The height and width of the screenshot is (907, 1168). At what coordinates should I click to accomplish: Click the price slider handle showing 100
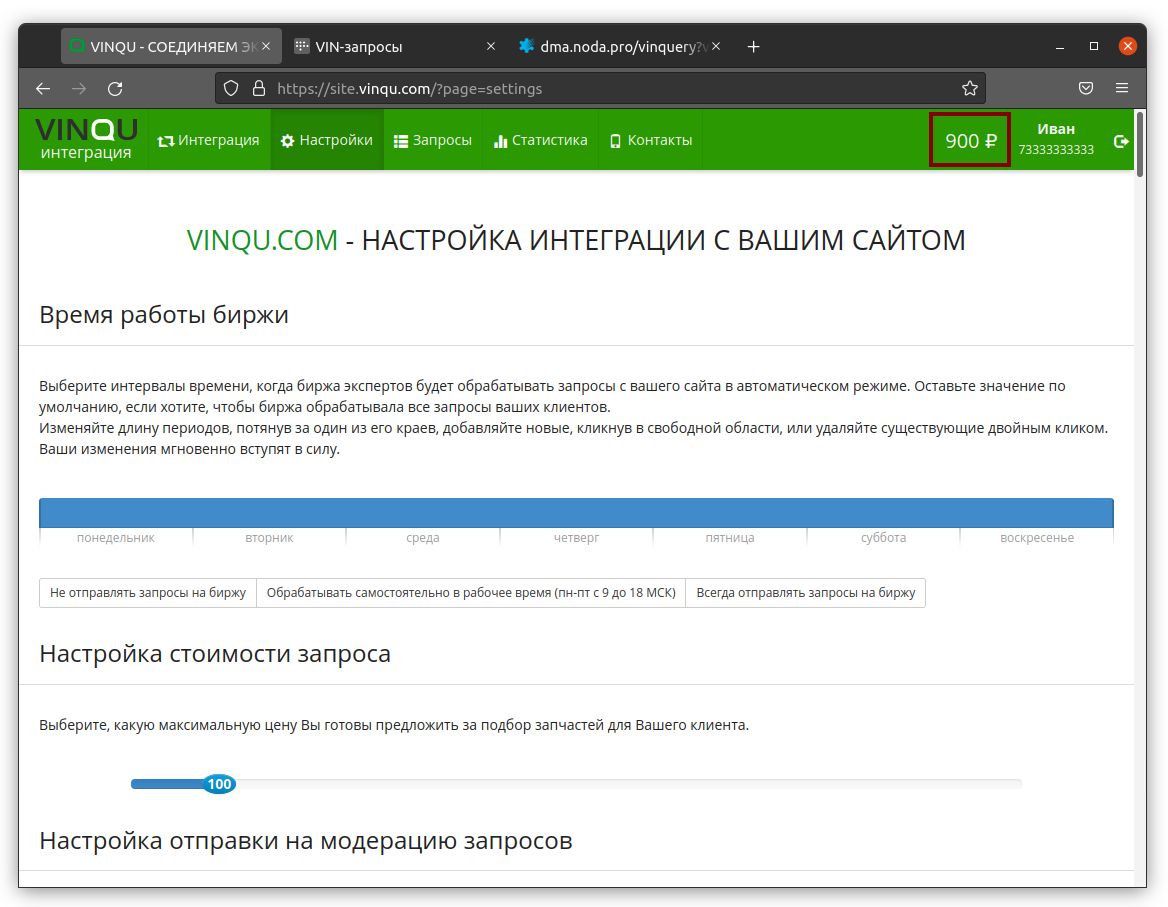219,783
